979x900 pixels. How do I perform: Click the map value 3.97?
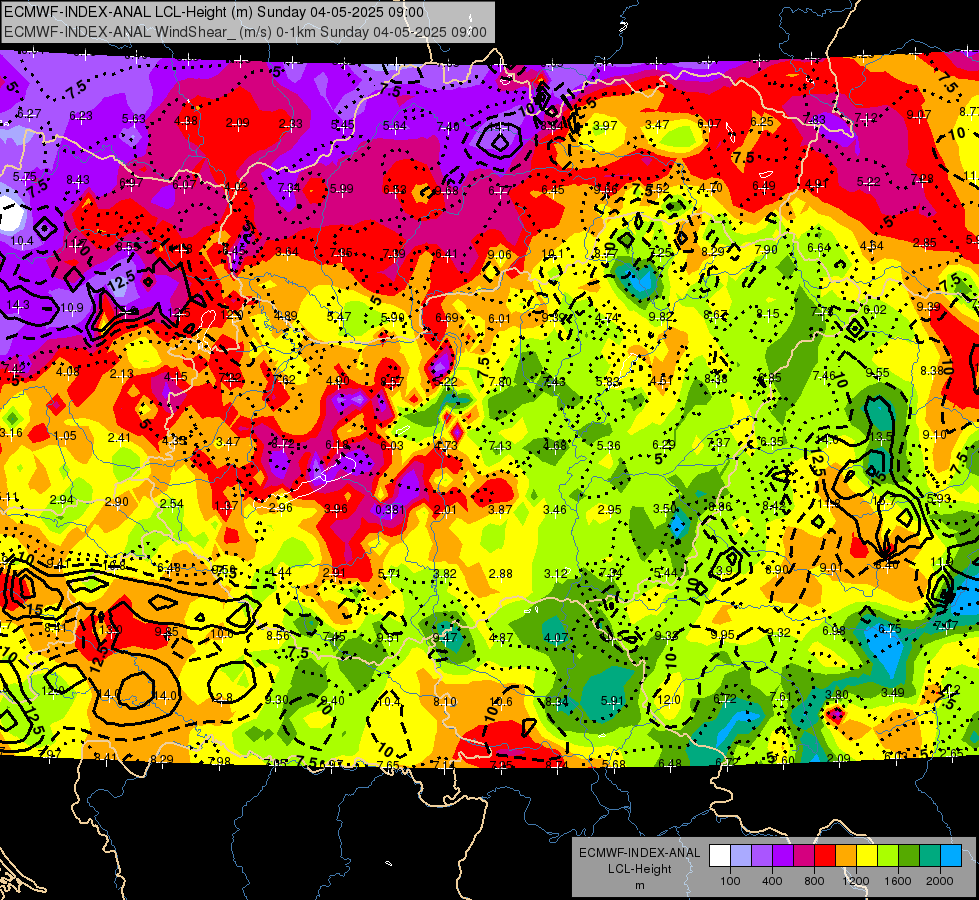coord(604,126)
